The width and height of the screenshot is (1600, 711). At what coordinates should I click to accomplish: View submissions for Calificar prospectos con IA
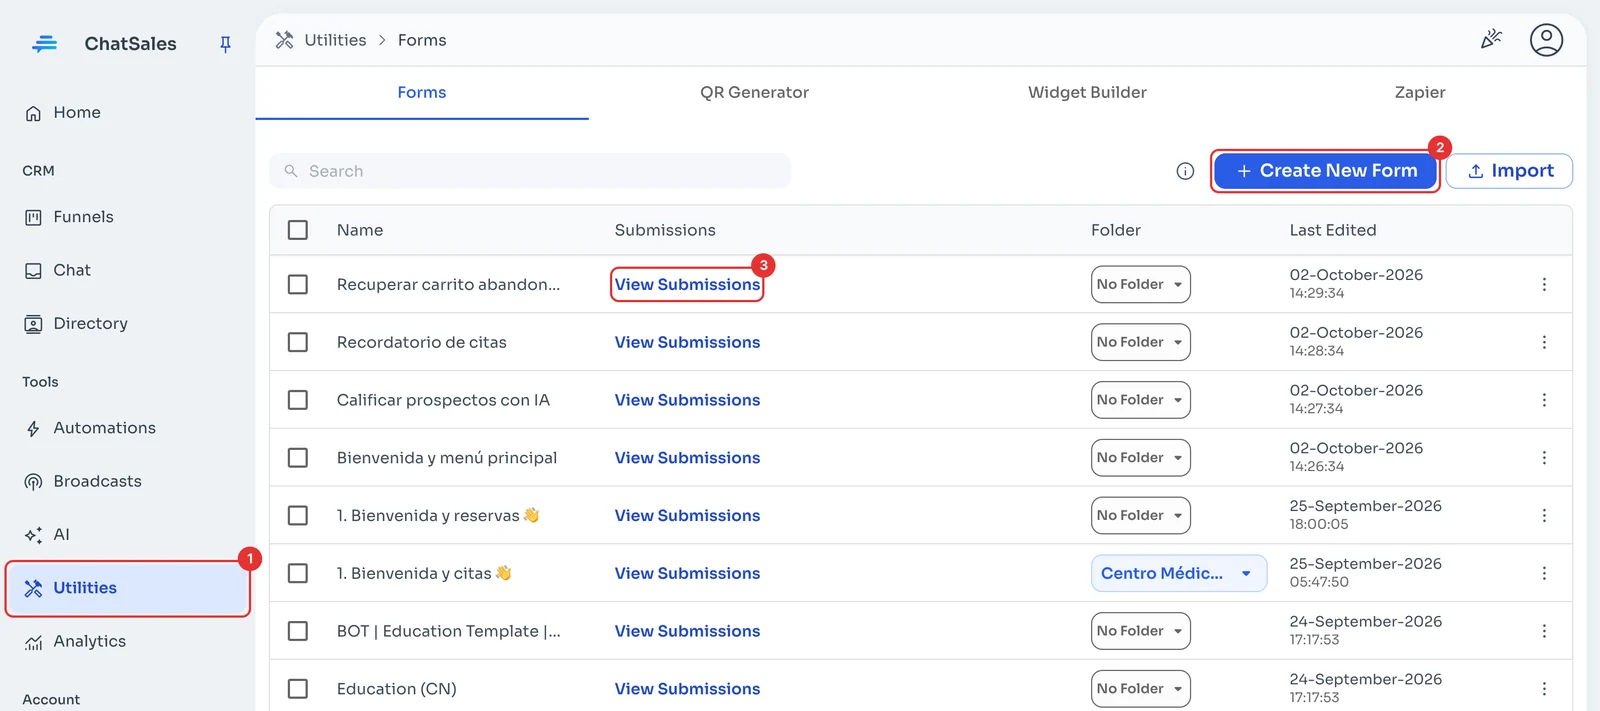(x=687, y=400)
